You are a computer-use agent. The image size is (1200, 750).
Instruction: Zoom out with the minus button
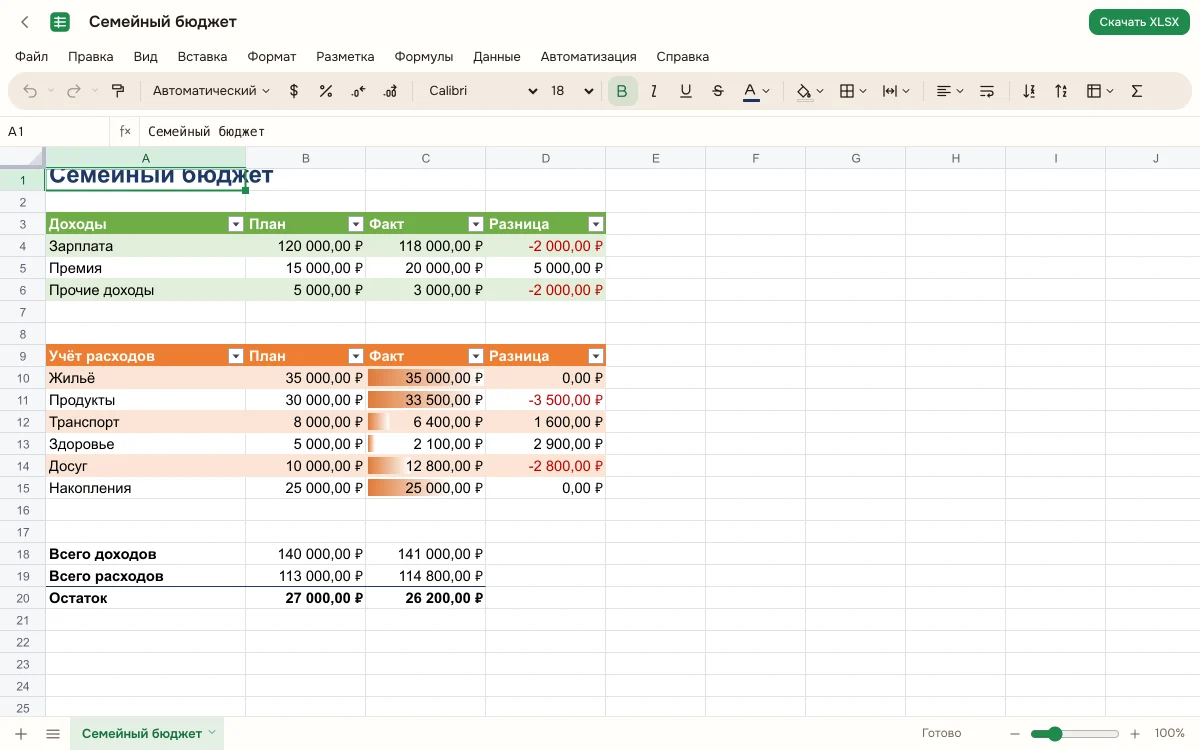(1014, 734)
